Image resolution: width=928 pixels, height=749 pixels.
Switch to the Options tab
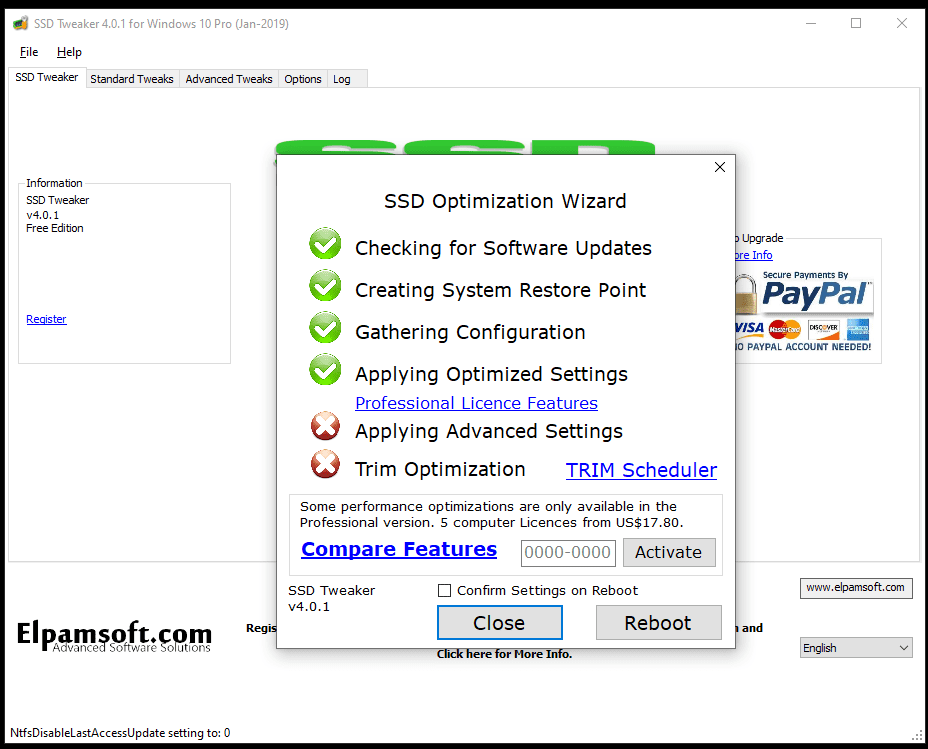302,79
